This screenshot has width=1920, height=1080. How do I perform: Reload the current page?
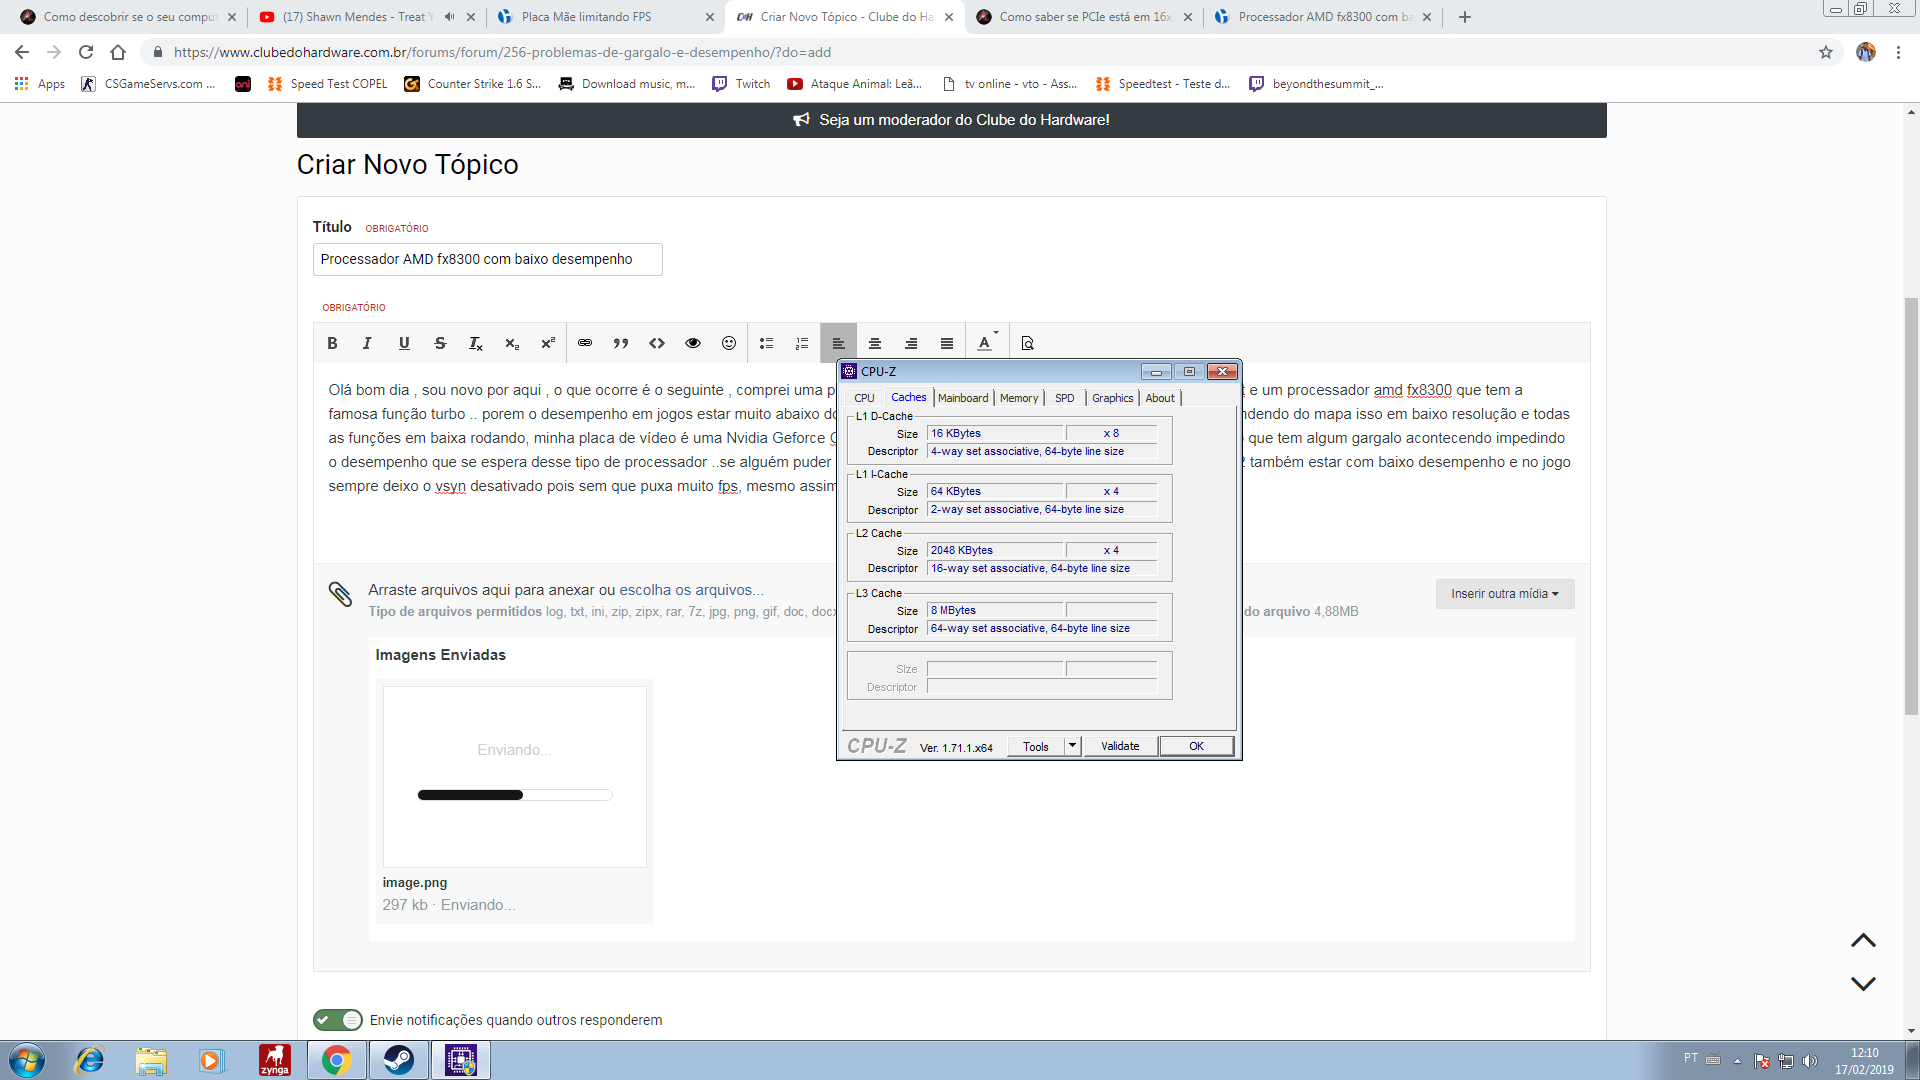point(86,52)
